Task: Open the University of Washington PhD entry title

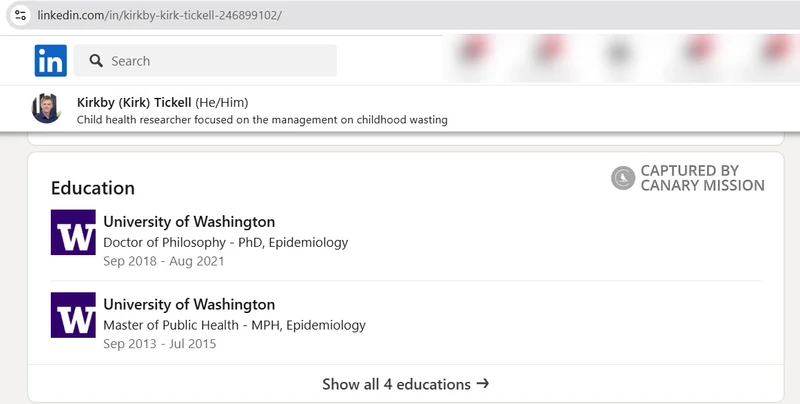Action: coord(189,222)
